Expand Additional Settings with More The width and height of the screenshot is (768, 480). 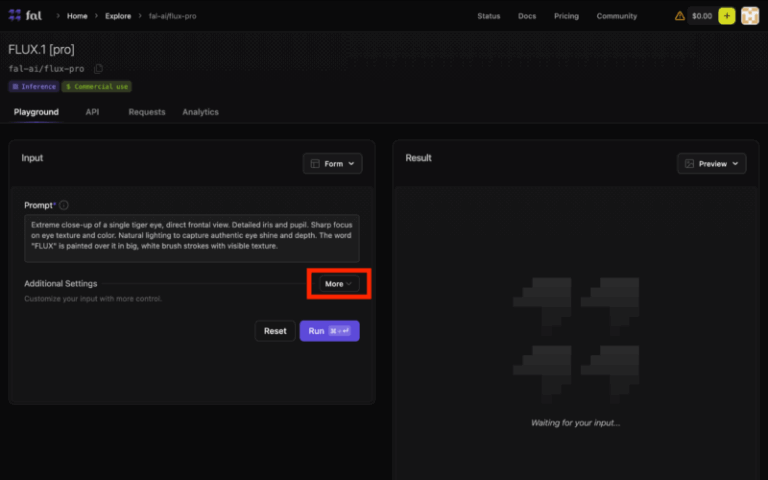[x=339, y=284]
